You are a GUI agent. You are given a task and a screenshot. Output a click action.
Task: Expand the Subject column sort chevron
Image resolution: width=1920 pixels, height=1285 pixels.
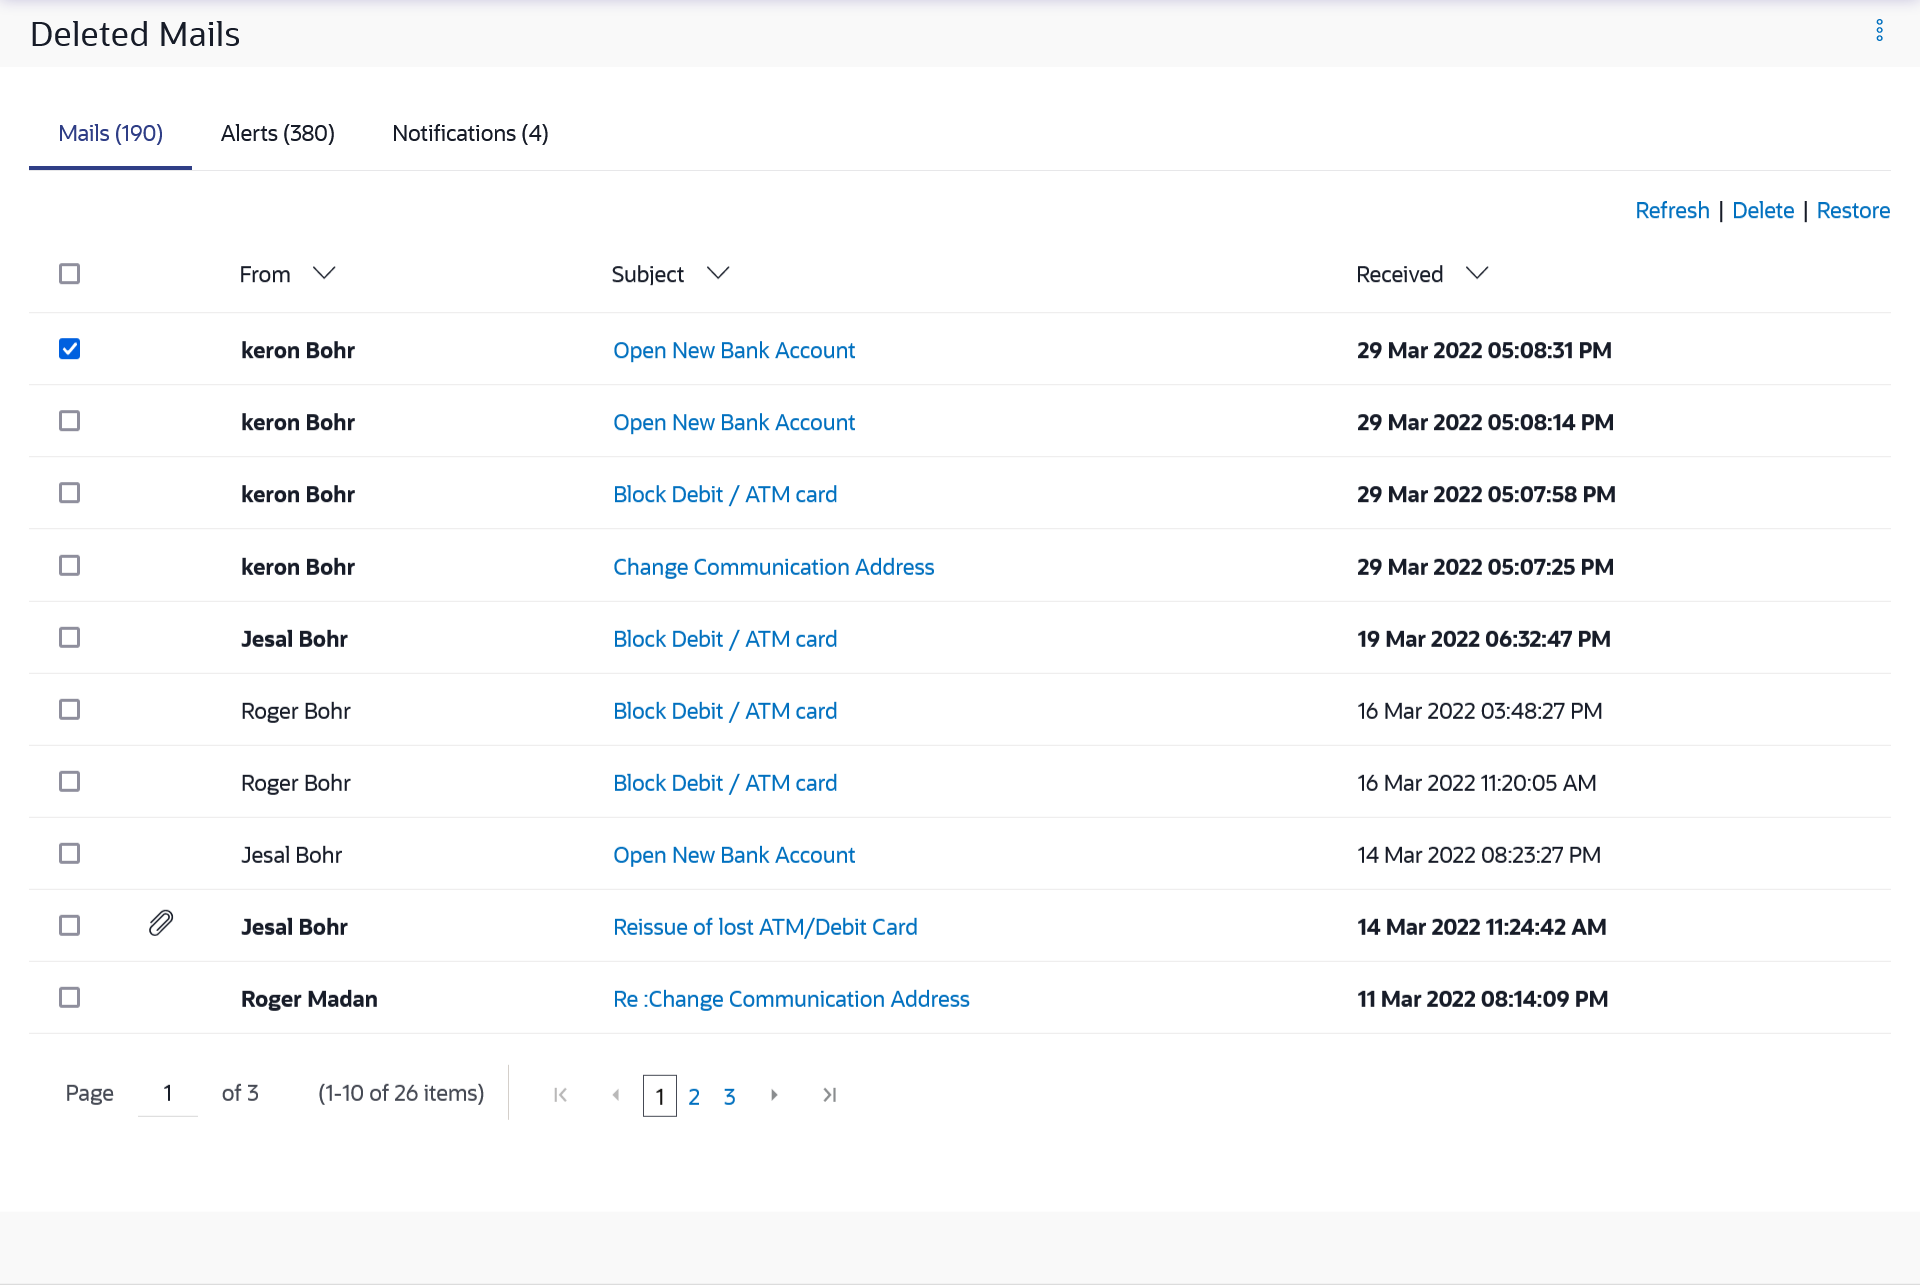coord(718,273)
